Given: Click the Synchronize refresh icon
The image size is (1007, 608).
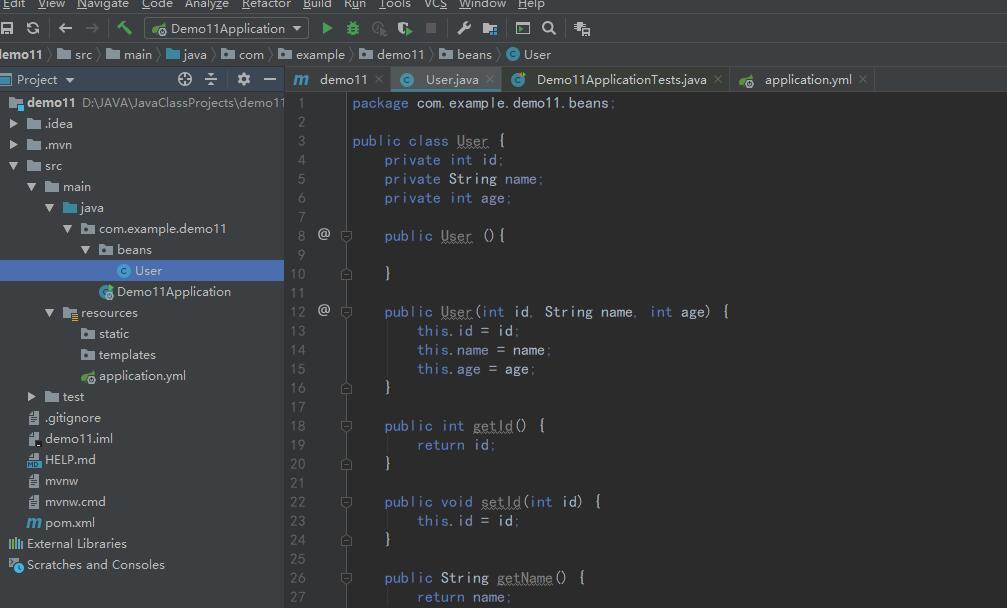Looking at the screenshot, I should 33,29.
